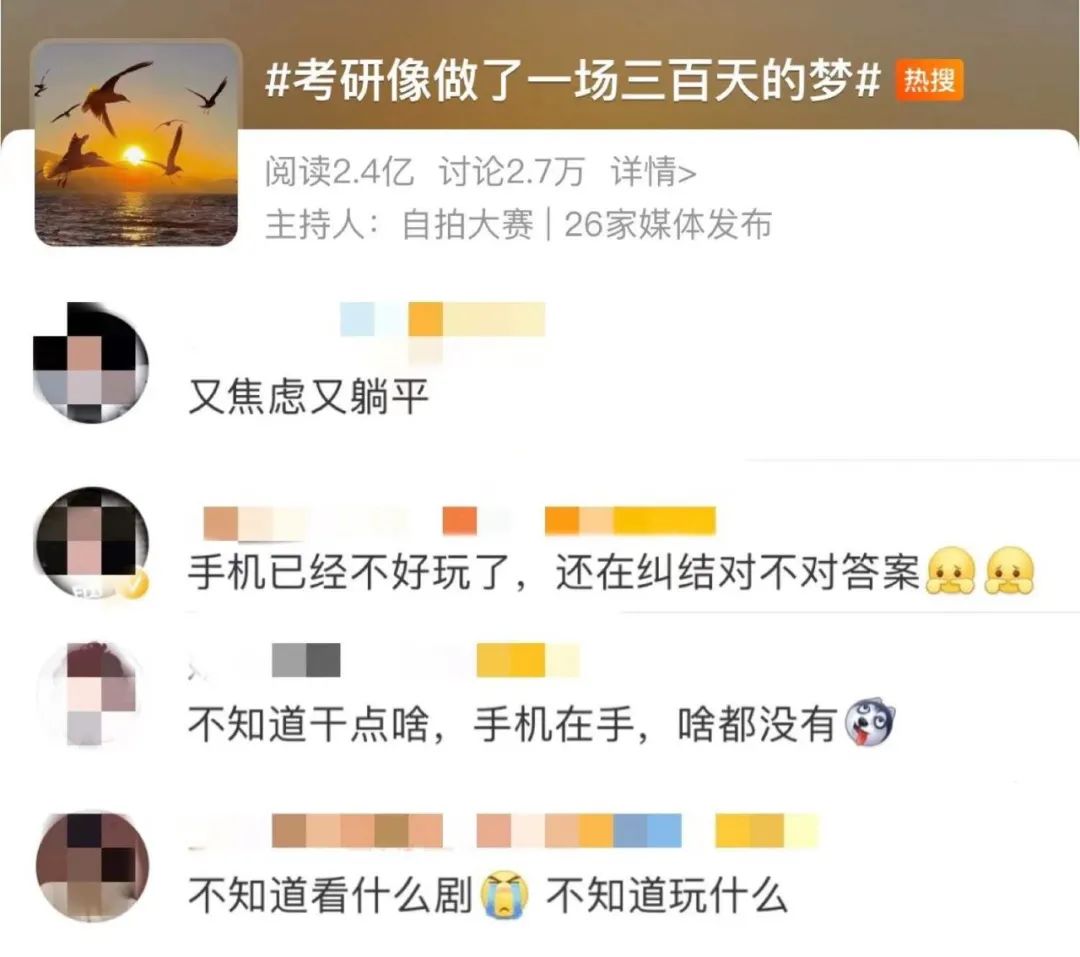Click the gold verified badge on second avatar
1080x957 pixels.
coord(136,584)
